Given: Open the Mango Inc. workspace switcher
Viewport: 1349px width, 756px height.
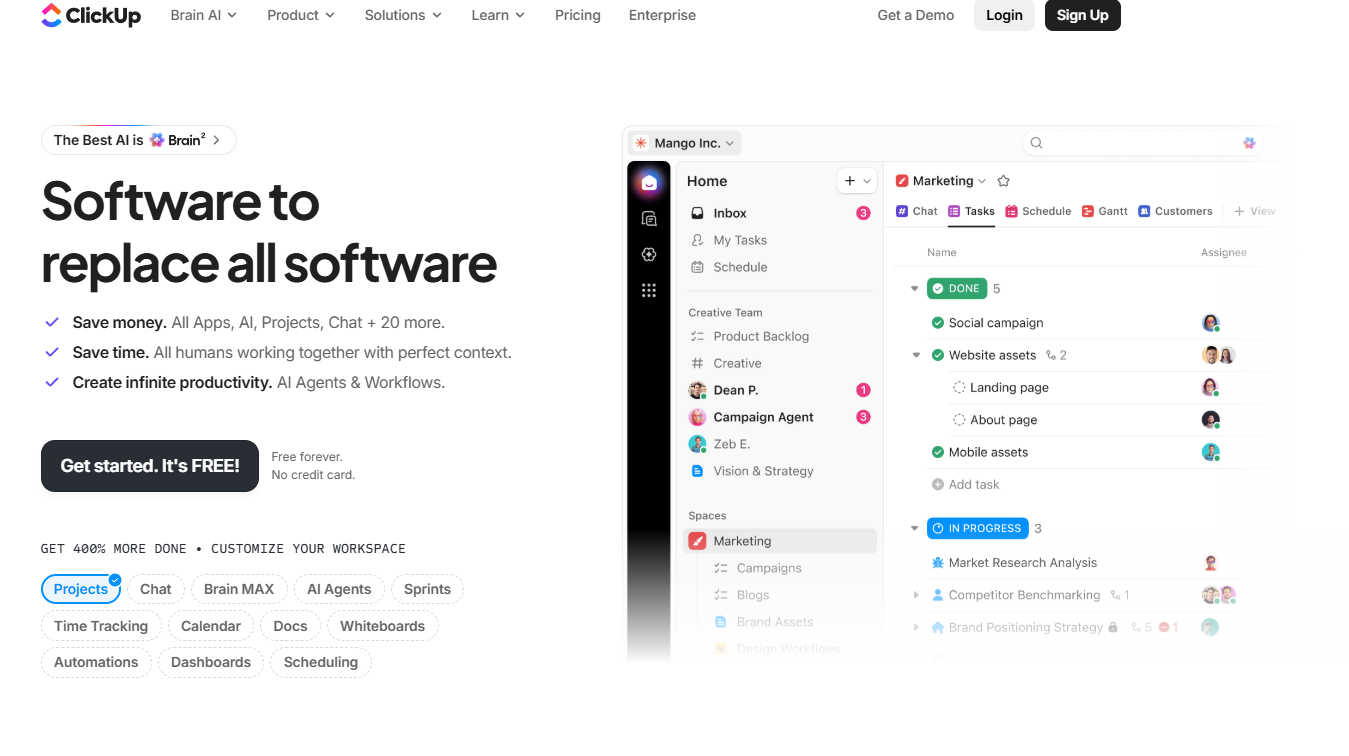Looking at the screenshot, I should (x=685, y=143).
